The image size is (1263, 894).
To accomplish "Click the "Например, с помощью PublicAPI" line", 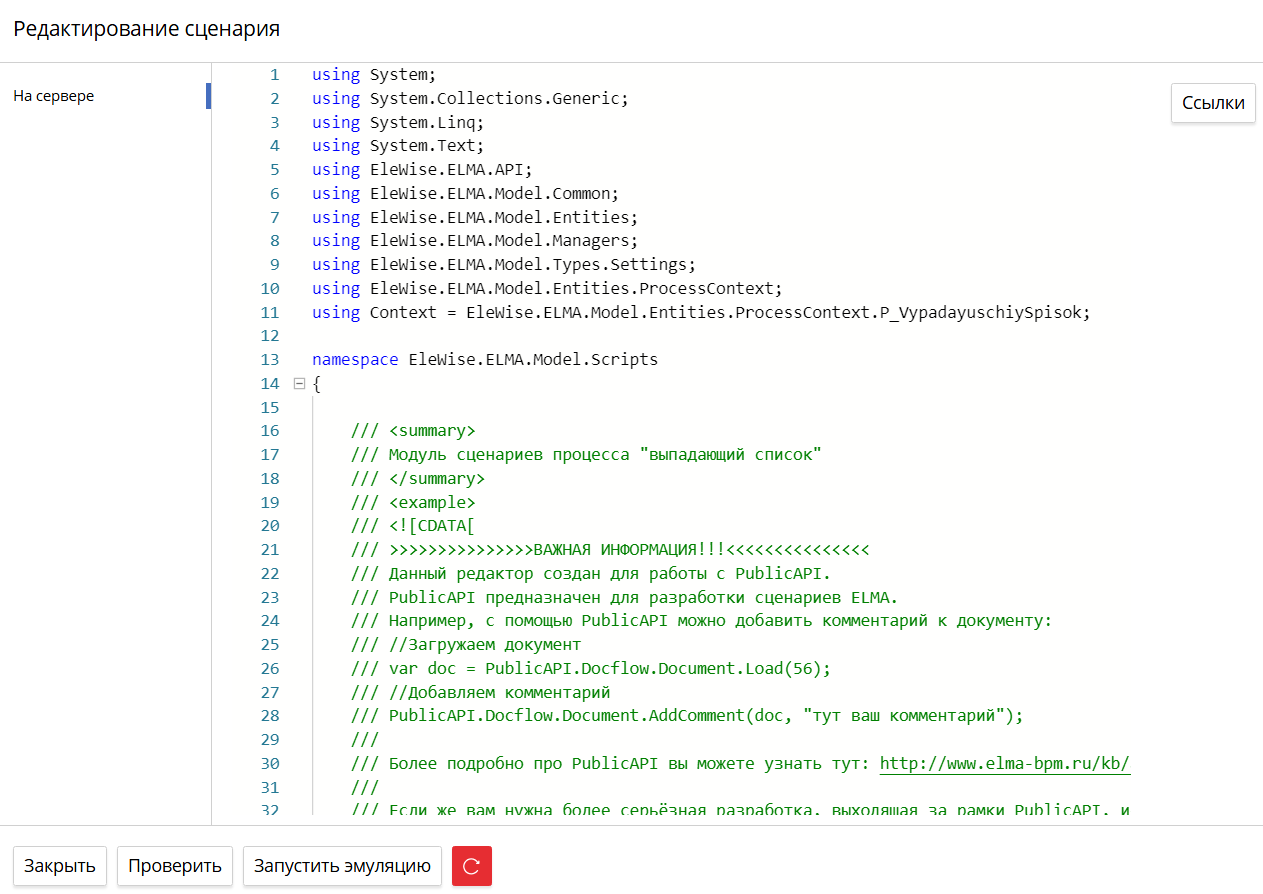I will [x=701, y=621].
